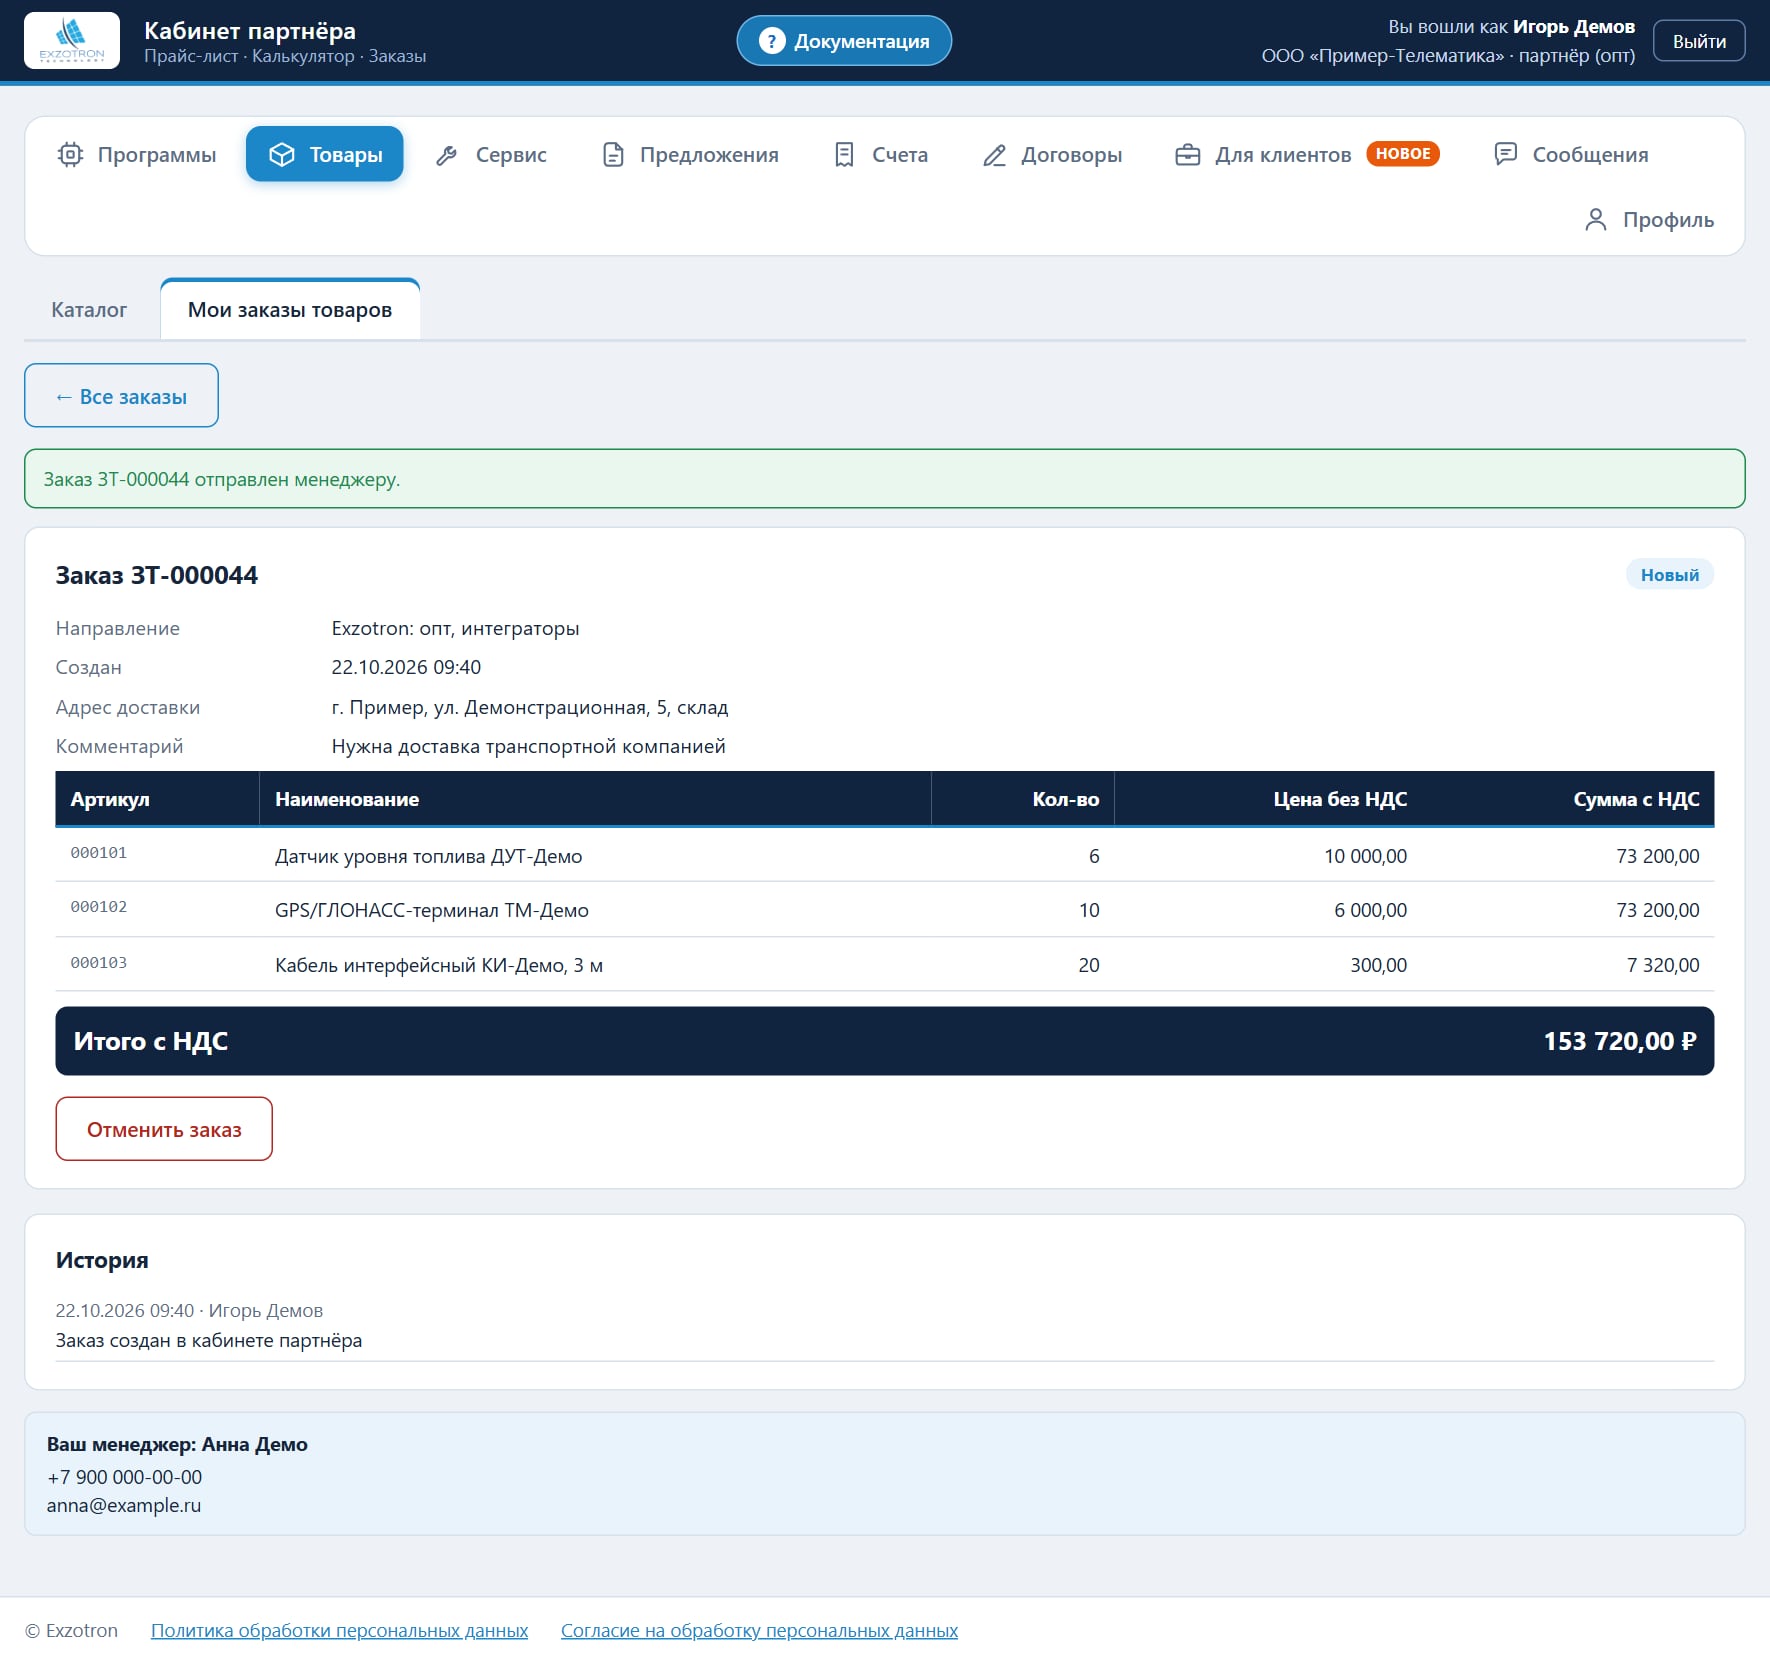Click the manager email anna@example.ru
Image resolution: width=1770 pixels, height=1662 pixels.
[x=124, y=1505]
